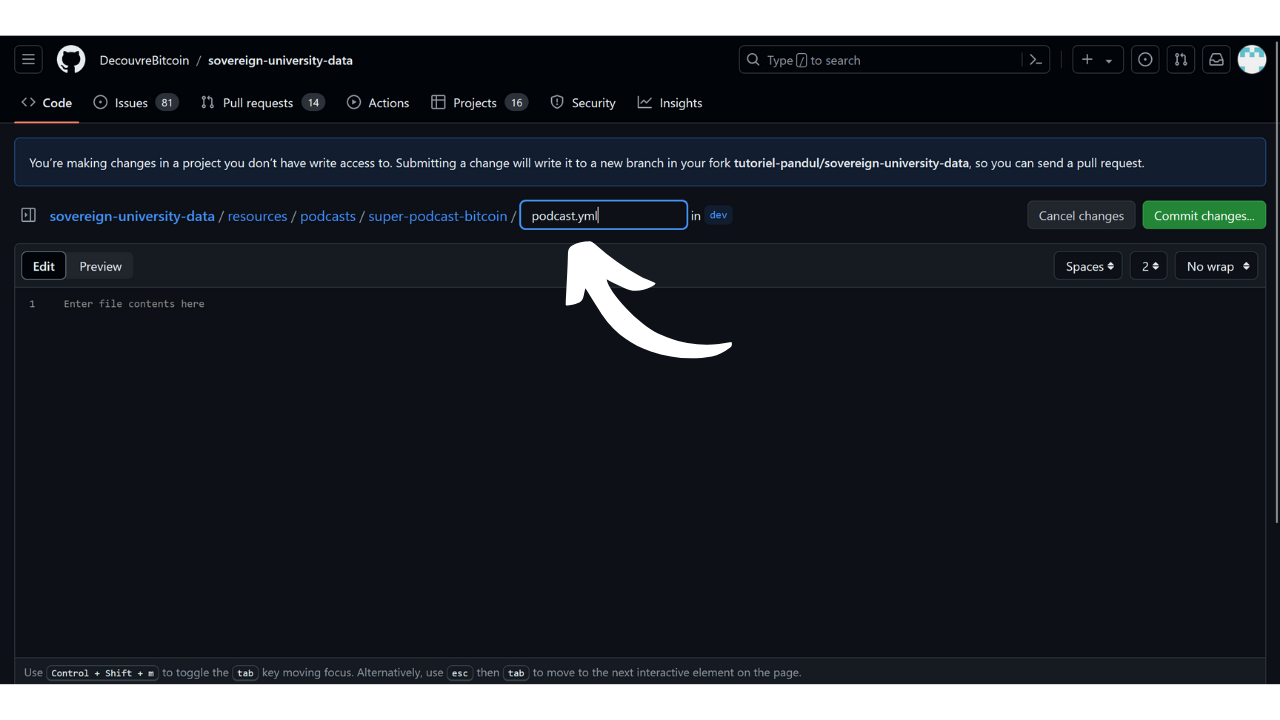Click the Issues count badge 81
The image size is (1280, 720).
pyautogui.click(x=167, y=103)
